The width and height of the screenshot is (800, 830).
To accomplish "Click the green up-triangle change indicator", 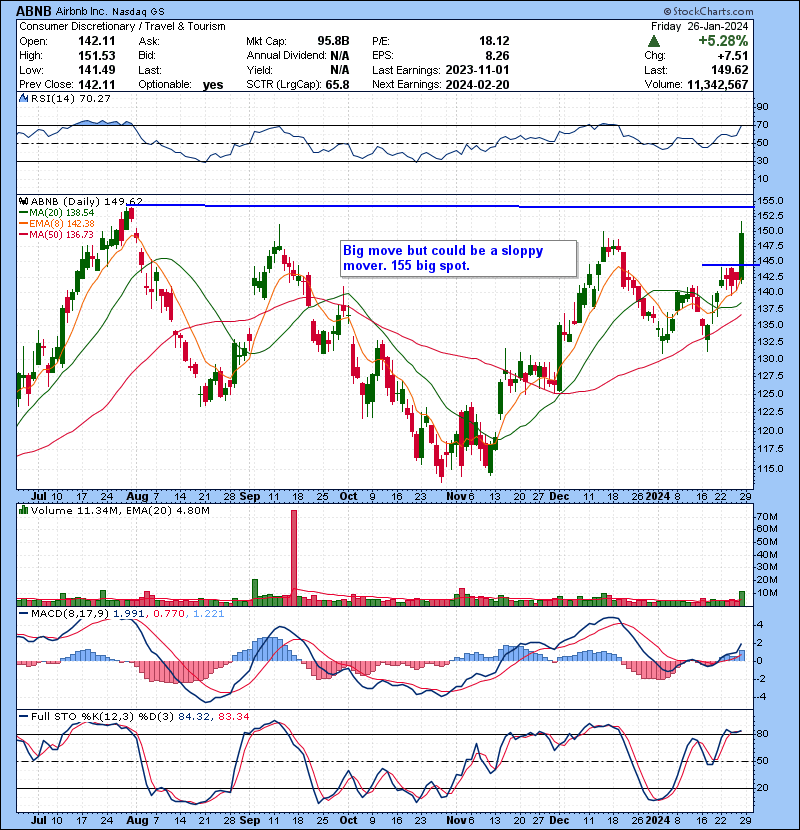I will click(x=654, y=41).
